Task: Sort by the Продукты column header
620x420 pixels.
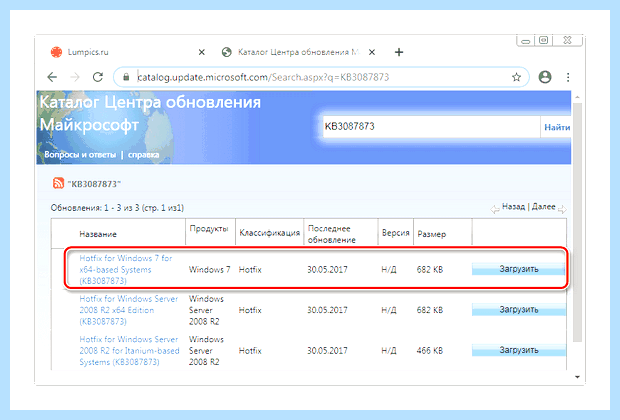Action: tap(209, 229)
